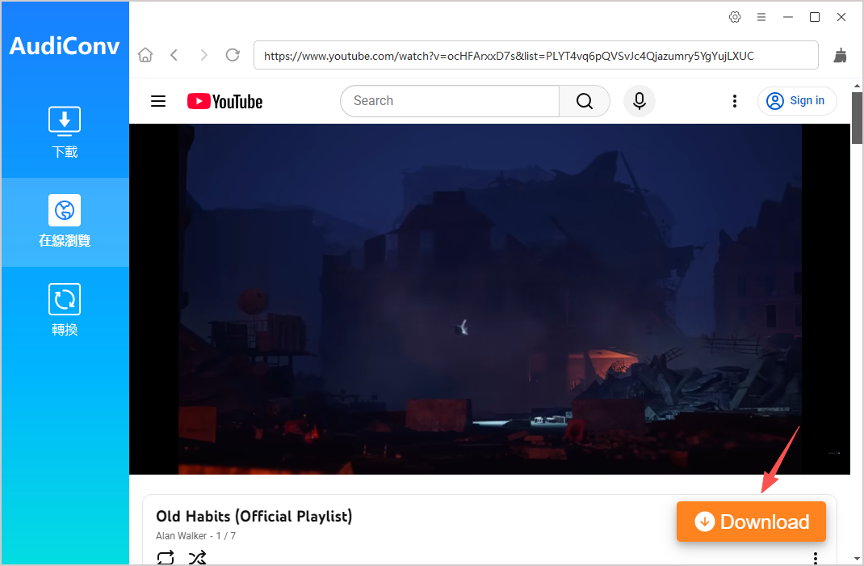Reload the current page
Viewport: 864px width, 566px height.
click(233, 55)
